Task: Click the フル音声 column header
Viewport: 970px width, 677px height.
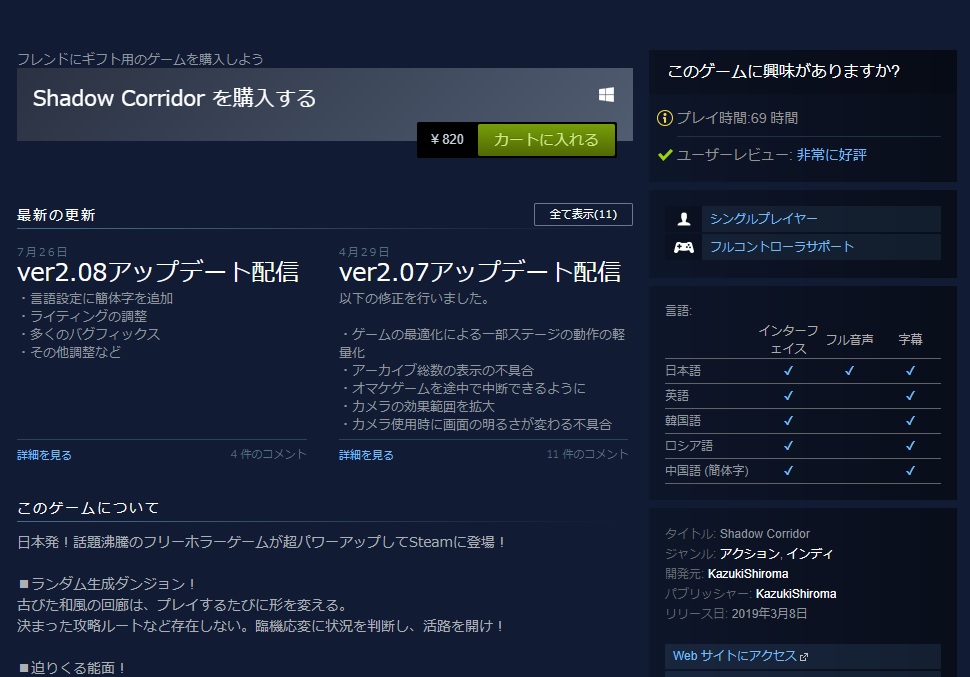Action: pyautogui.click(x=849, y=340)
